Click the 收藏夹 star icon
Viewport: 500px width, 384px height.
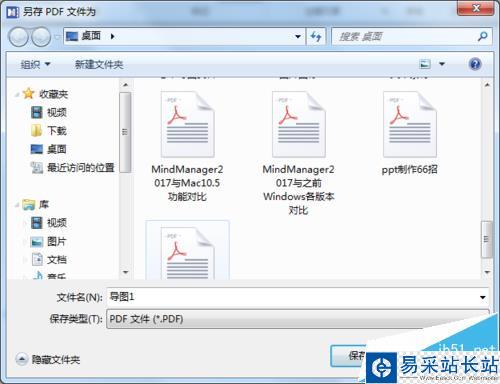(x=29, y=94)
